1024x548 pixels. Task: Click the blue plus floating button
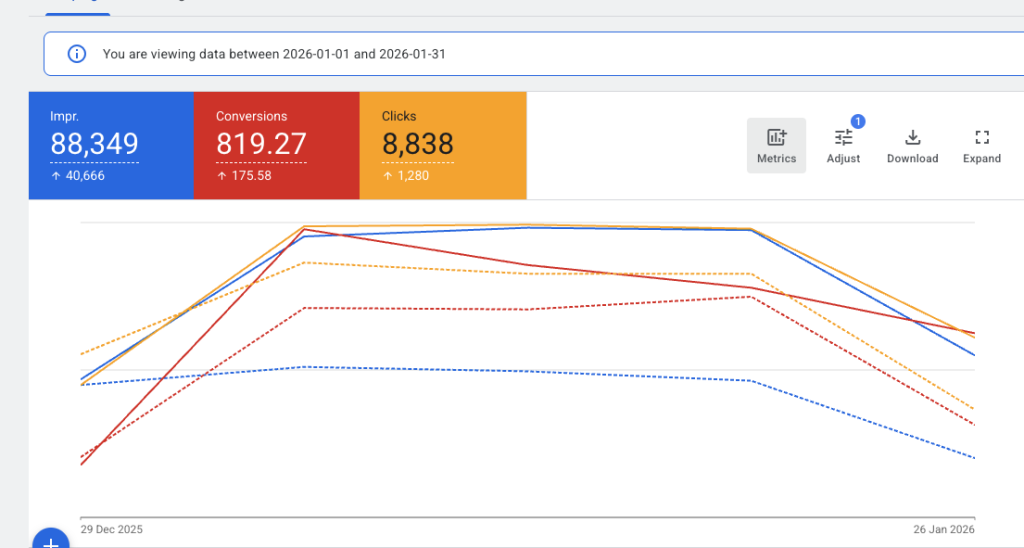[51, 540]
